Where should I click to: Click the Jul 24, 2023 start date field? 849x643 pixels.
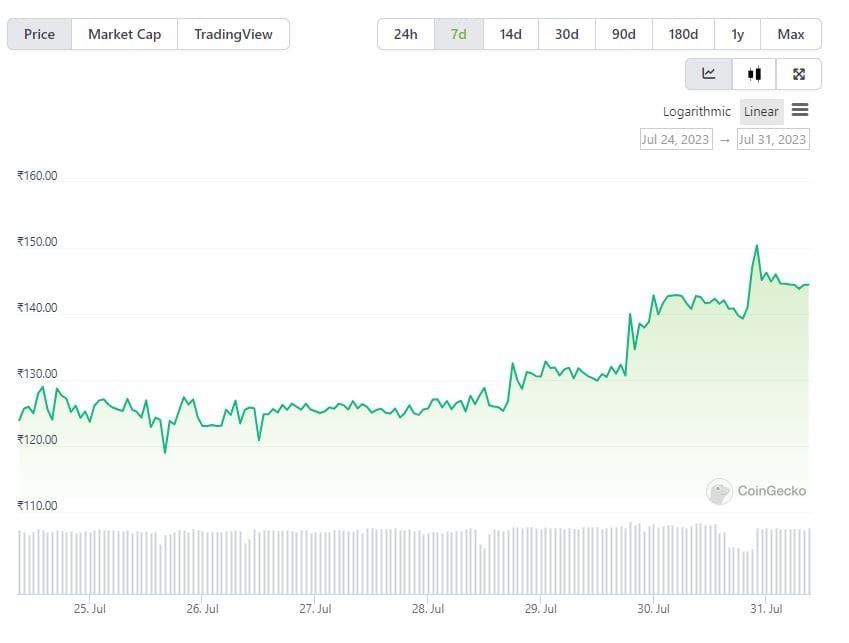[x=676, y=139]
